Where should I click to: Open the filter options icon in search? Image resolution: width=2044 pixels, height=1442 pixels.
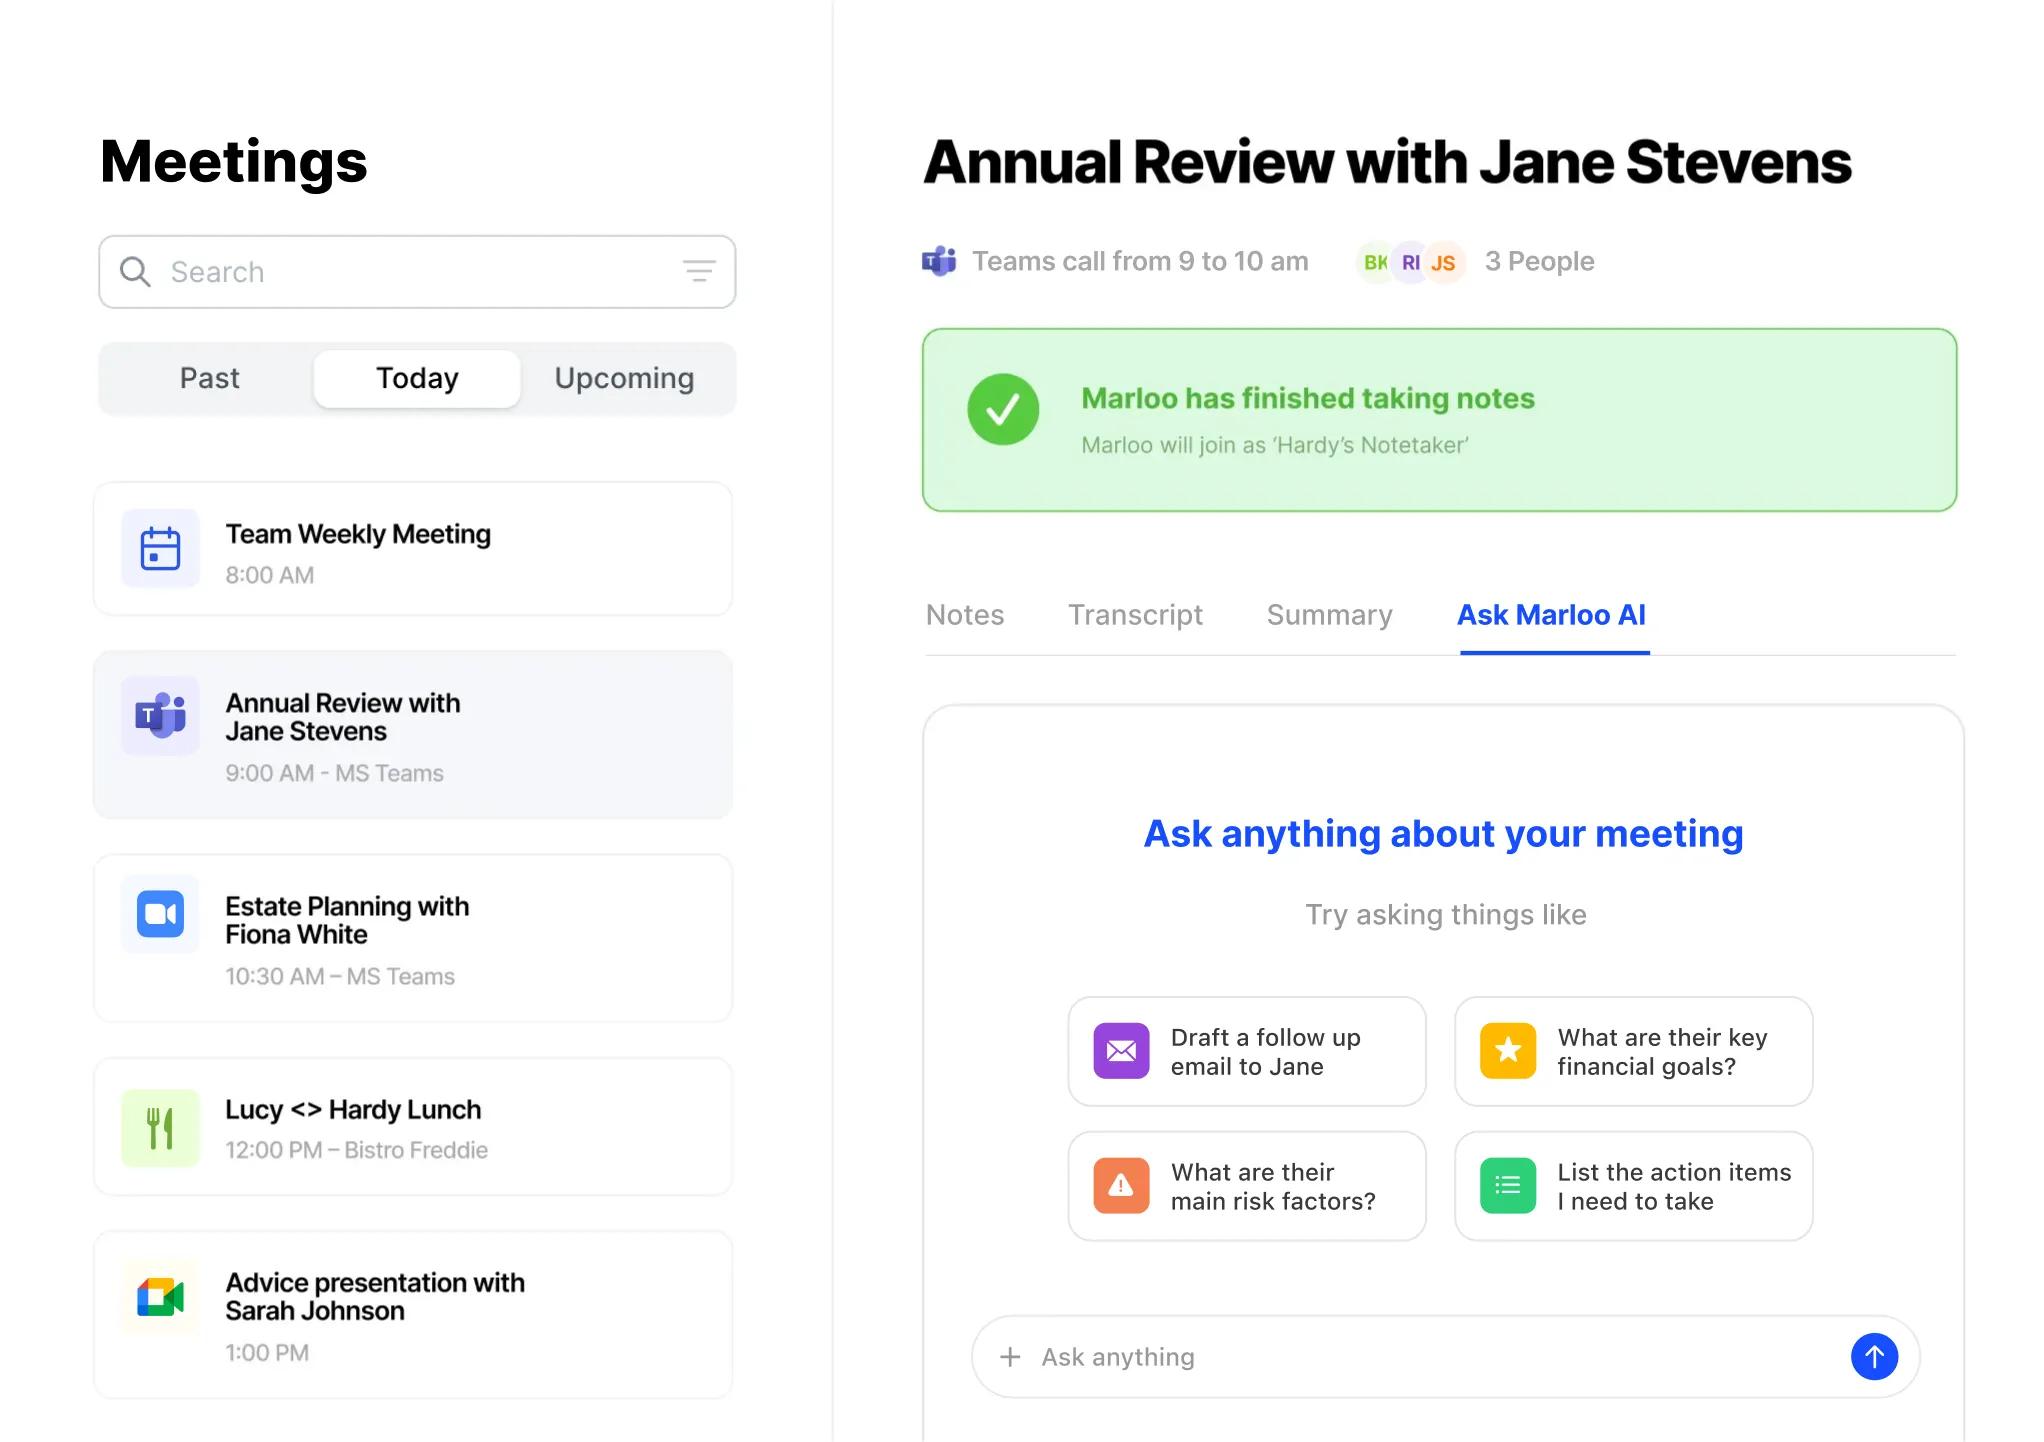click(x=699, y=272)
